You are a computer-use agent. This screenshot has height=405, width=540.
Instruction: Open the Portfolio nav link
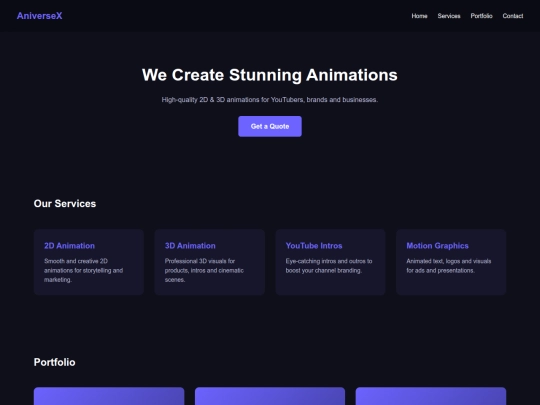click(481, 16)
